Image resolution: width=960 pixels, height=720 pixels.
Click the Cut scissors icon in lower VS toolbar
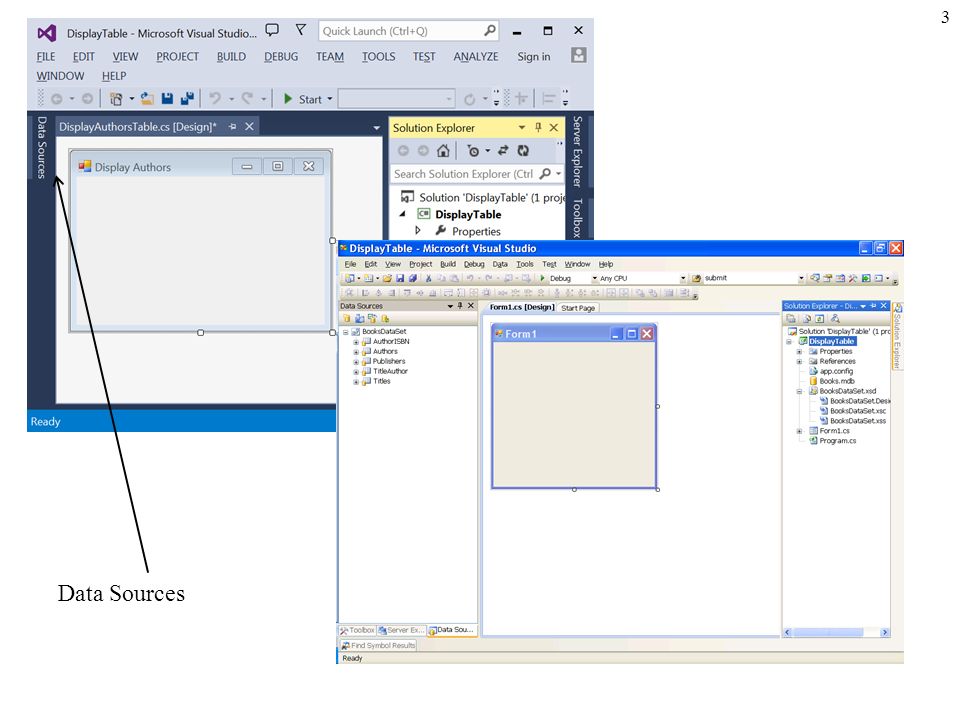pos(429,278)
